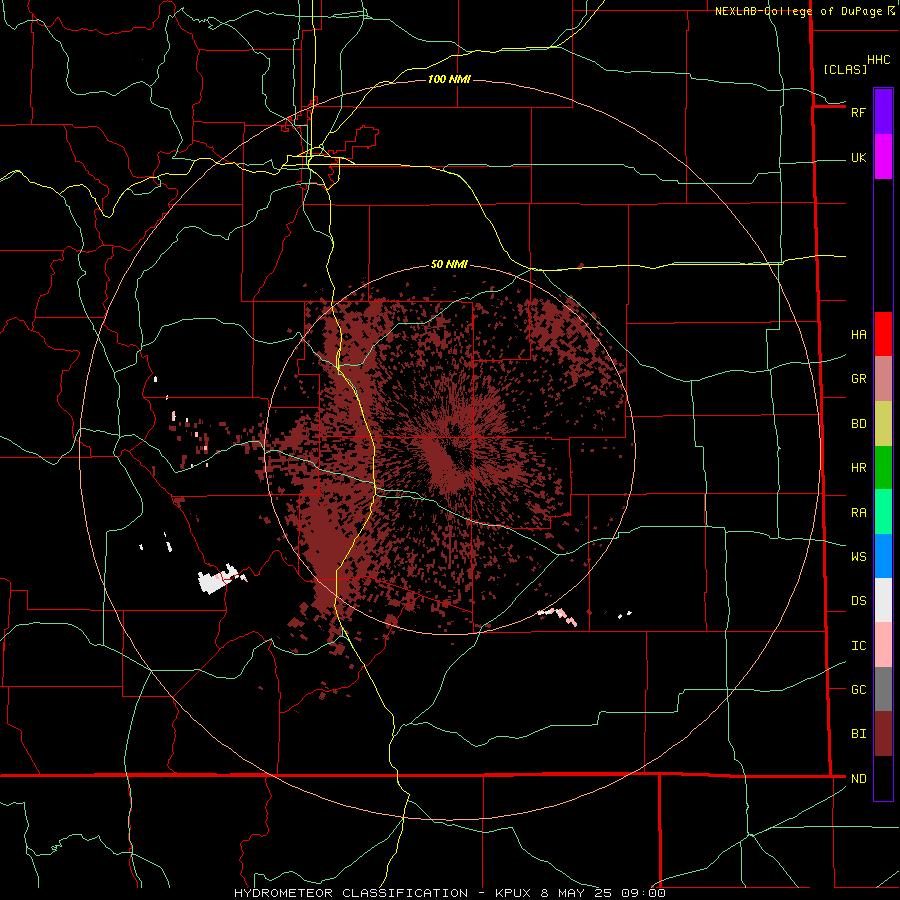Click the ND black legend swatch
The height and width of the screenshot is (900, 900).
pyautogui.click(x=883, y=778)
